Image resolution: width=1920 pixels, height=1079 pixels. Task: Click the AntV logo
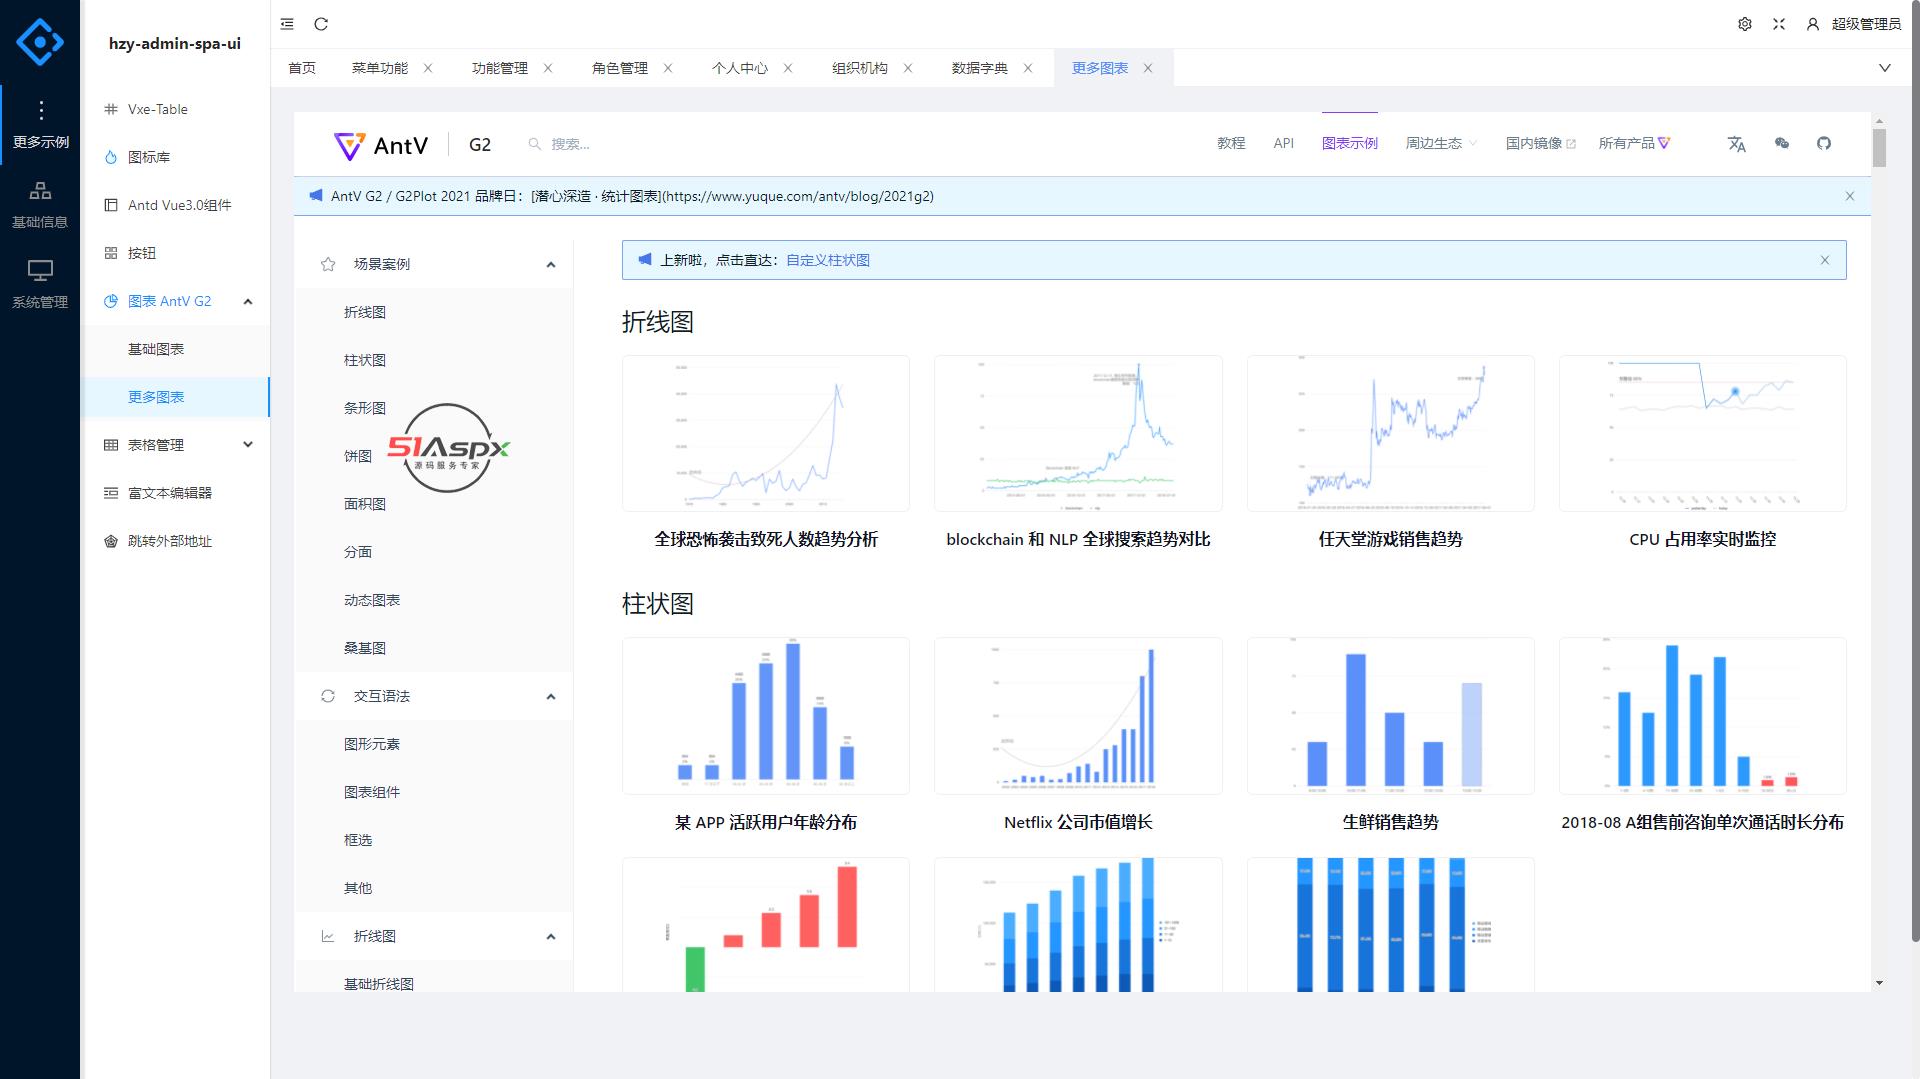click(380, 145)
